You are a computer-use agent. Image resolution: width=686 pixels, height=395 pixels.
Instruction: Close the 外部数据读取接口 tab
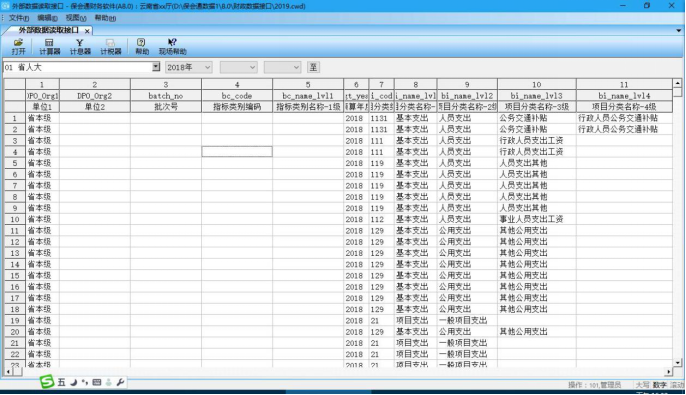click(x=87, y=31)
